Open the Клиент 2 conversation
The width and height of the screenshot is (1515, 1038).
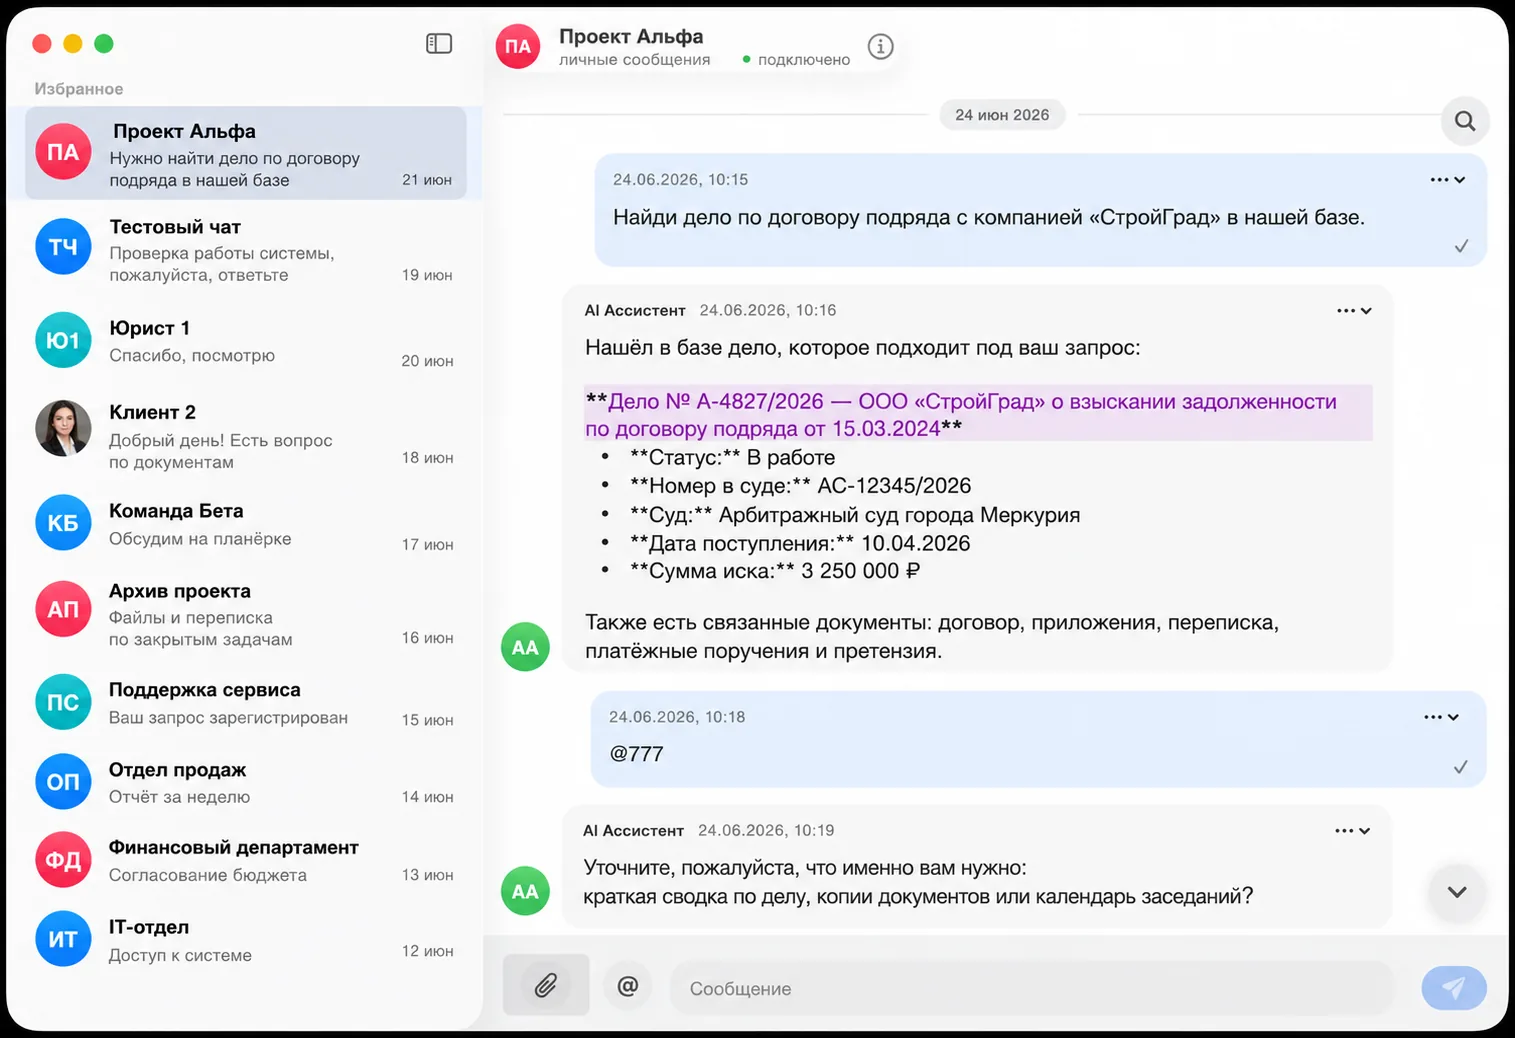(x=246, y=435)
